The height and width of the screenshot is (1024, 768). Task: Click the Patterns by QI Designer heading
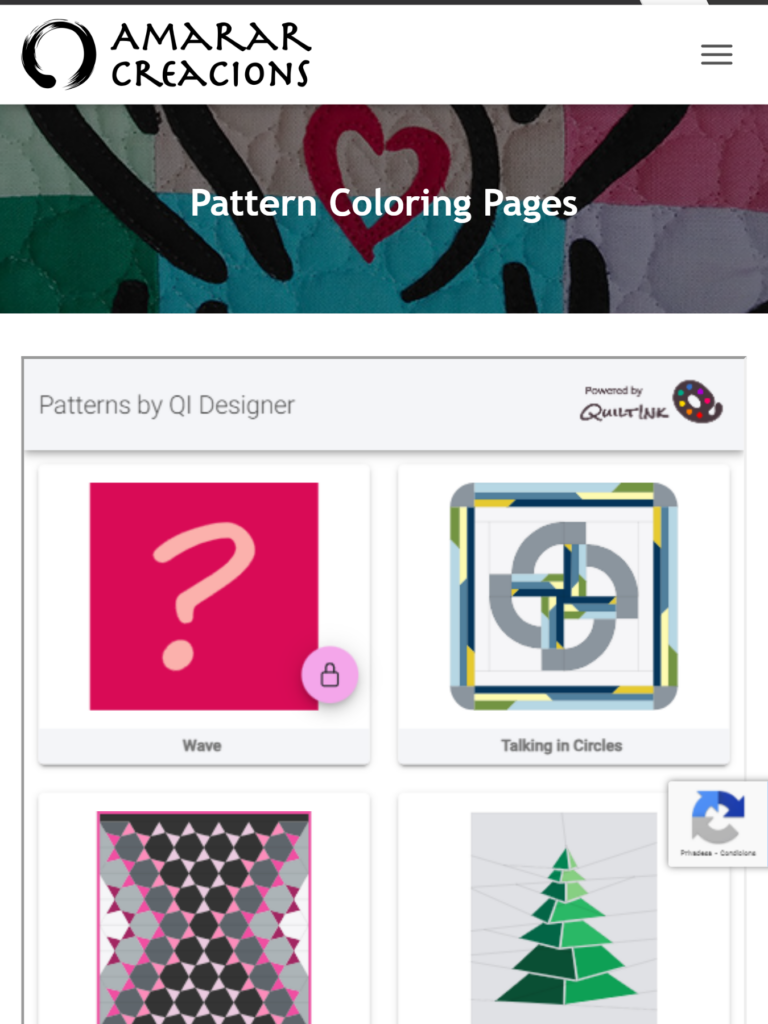(x=167, y=405)
